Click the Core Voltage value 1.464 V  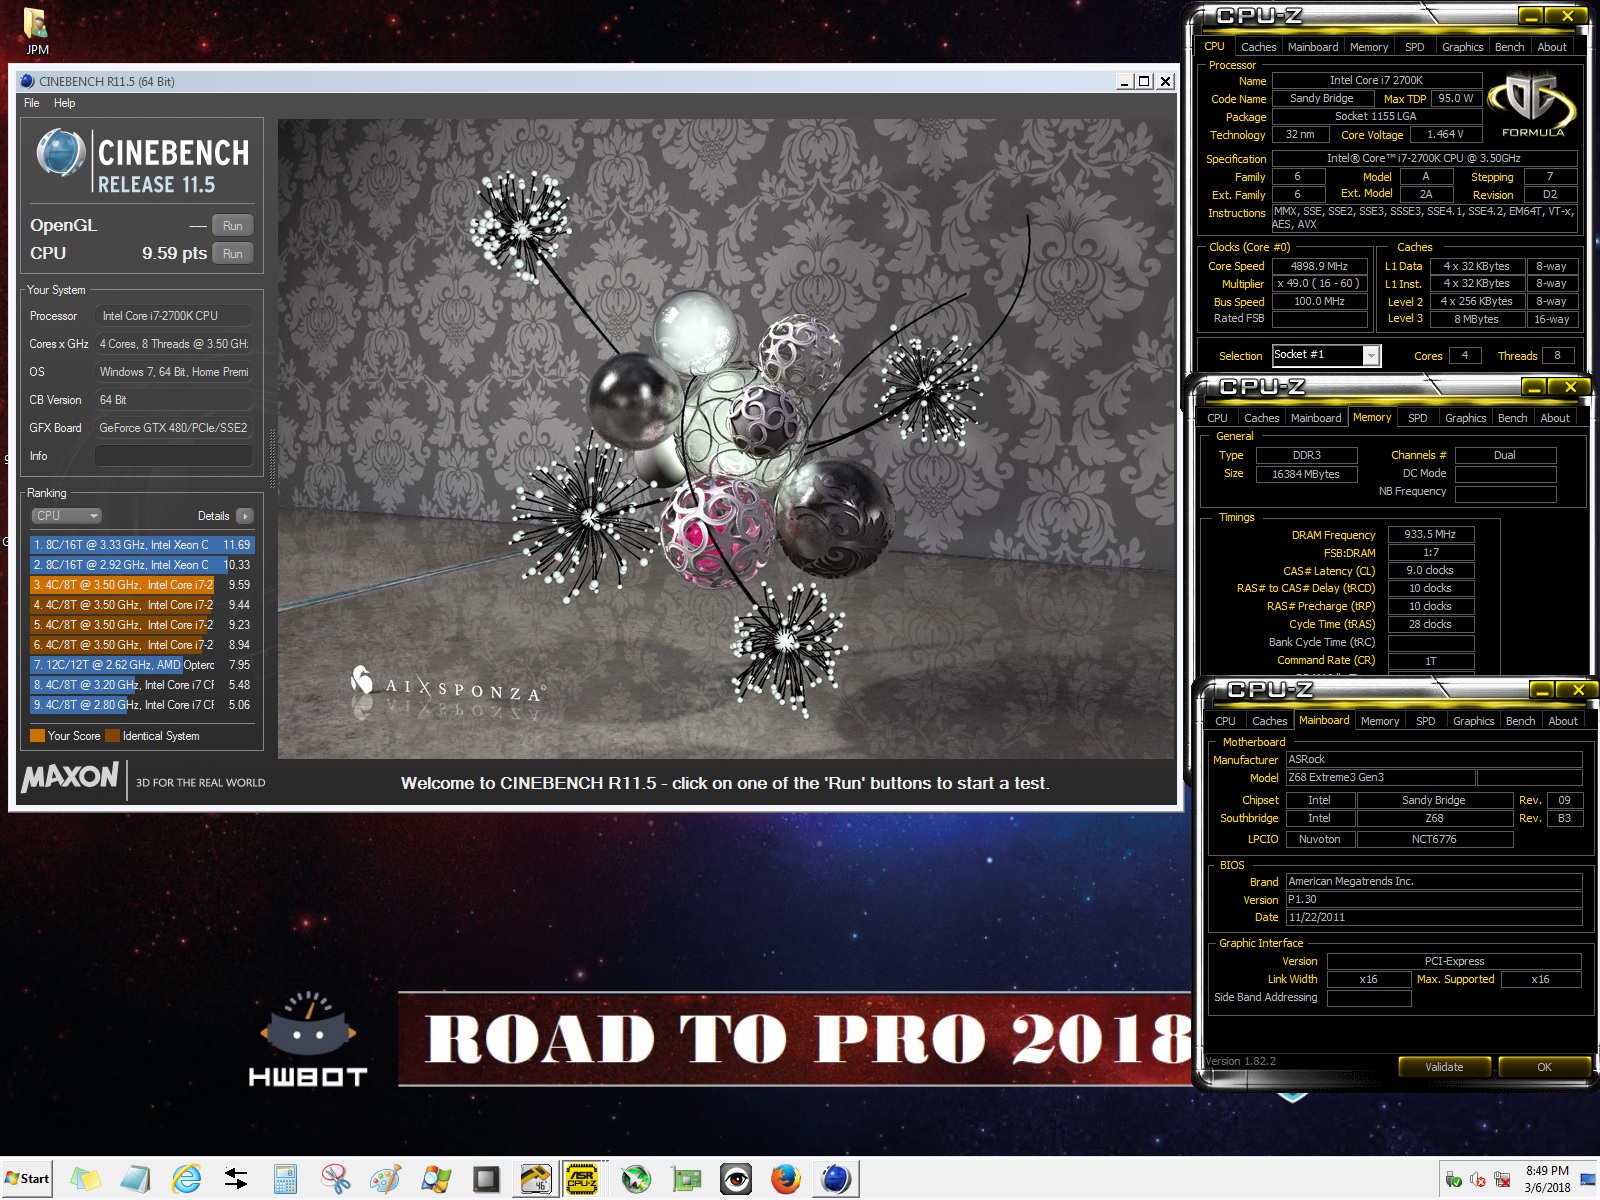[x=1445, y=134]
